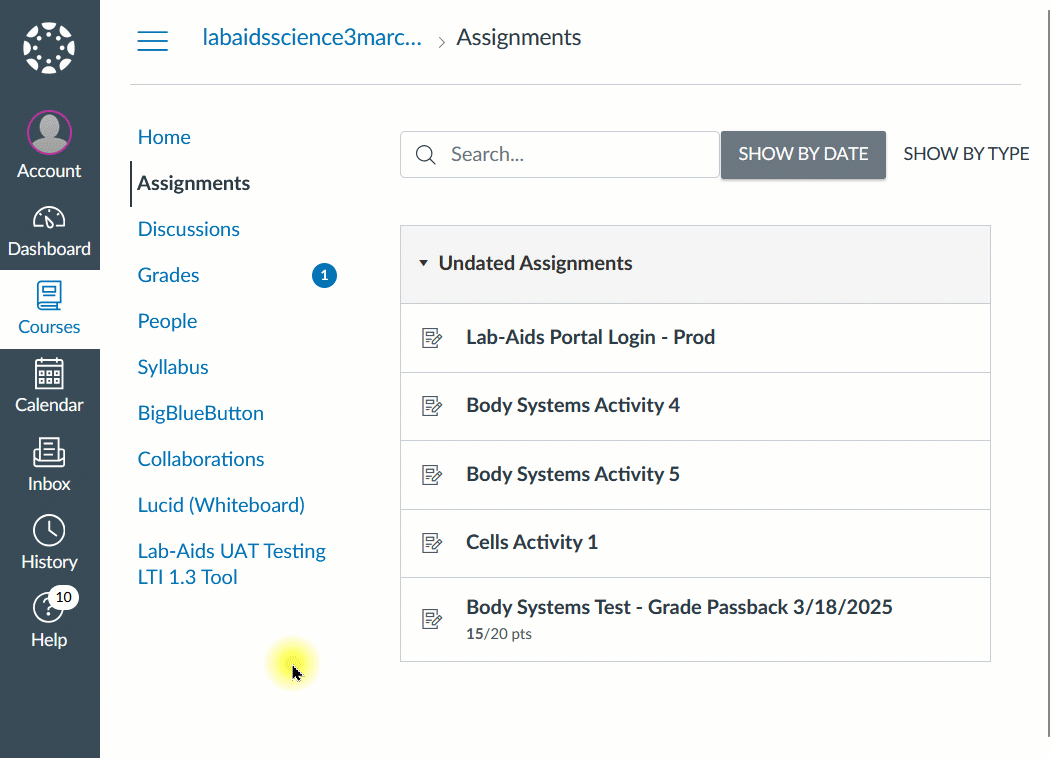Toggle the hamburger course navigation menu
The height and width of the screenshot is (758, 1051).
[x=152, y=40]
